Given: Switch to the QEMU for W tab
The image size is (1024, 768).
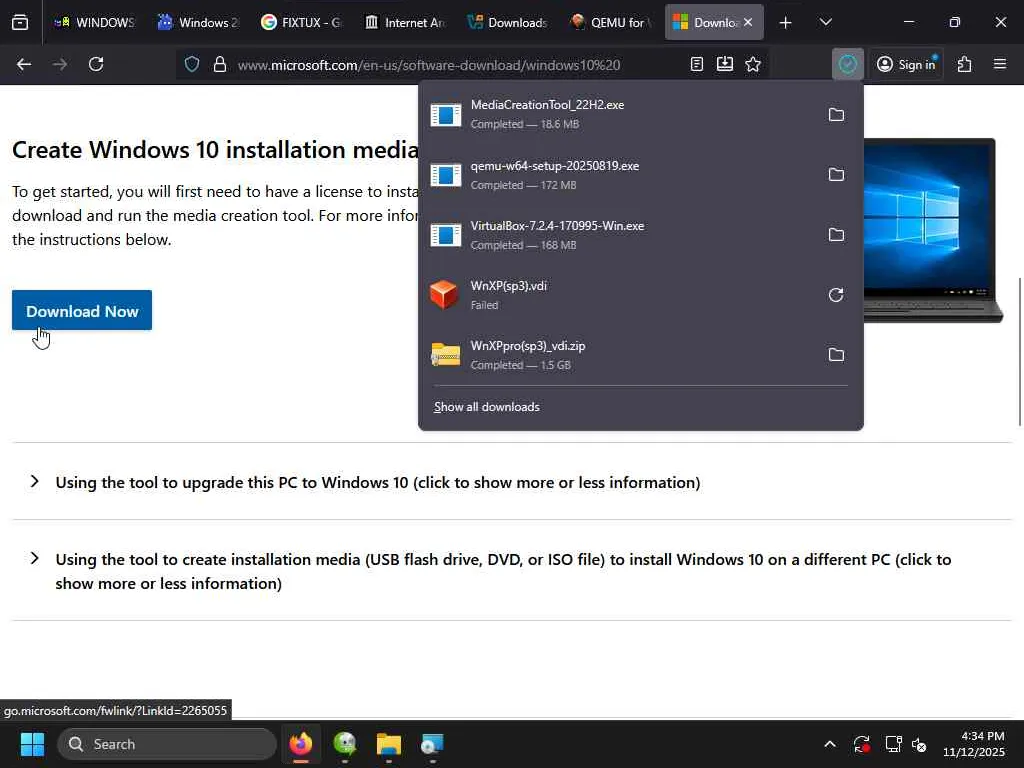Looking at the screenshot, I should [611, 23].
